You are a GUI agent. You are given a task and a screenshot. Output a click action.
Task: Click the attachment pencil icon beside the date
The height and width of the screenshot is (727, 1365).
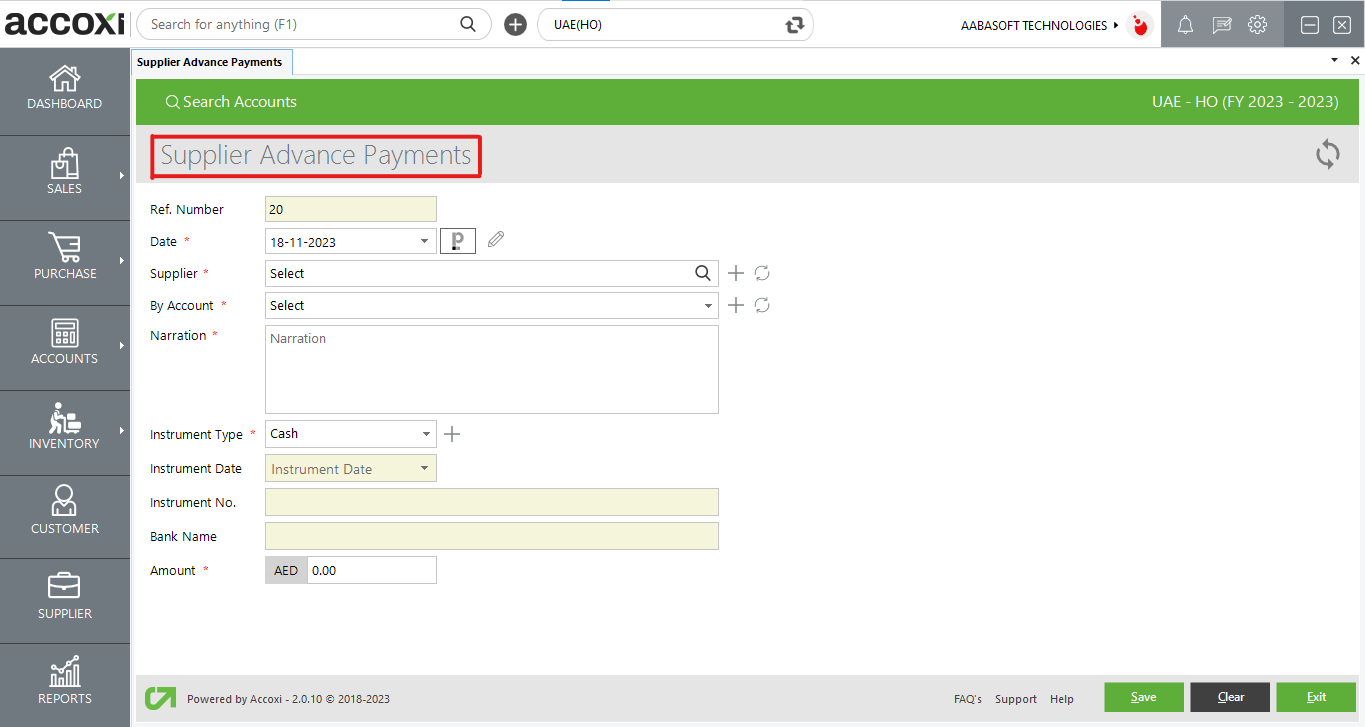point(495,240)
